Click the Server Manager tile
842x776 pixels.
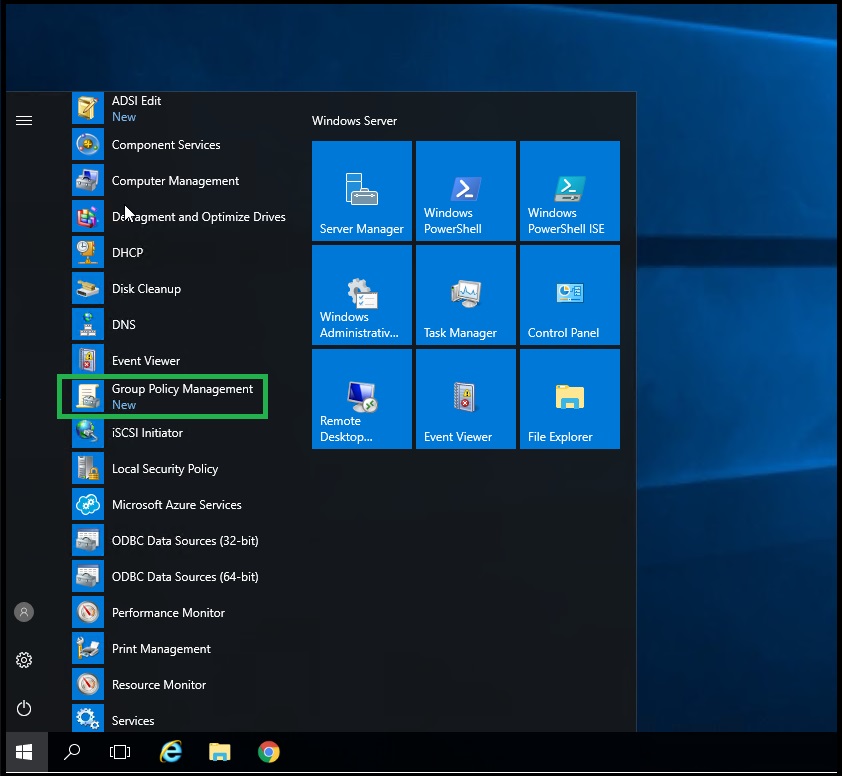coord(361,191)
